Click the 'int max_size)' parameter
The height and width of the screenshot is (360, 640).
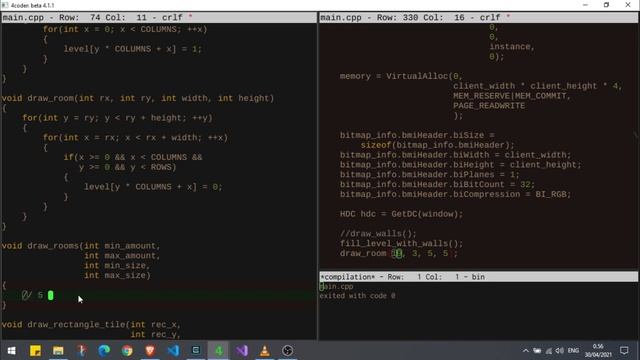(x=117, y=275)
